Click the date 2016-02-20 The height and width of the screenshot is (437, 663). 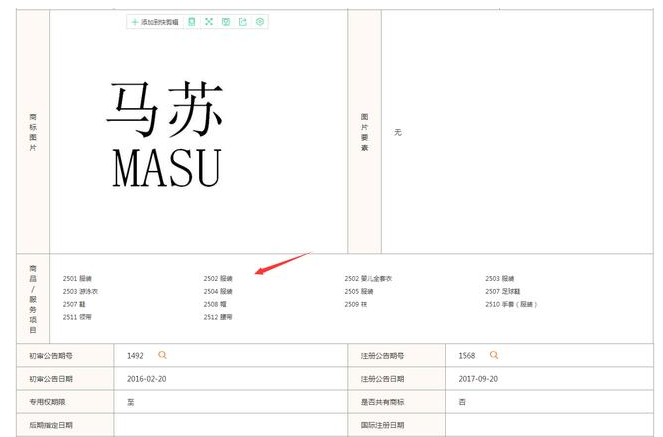[146, 379]
